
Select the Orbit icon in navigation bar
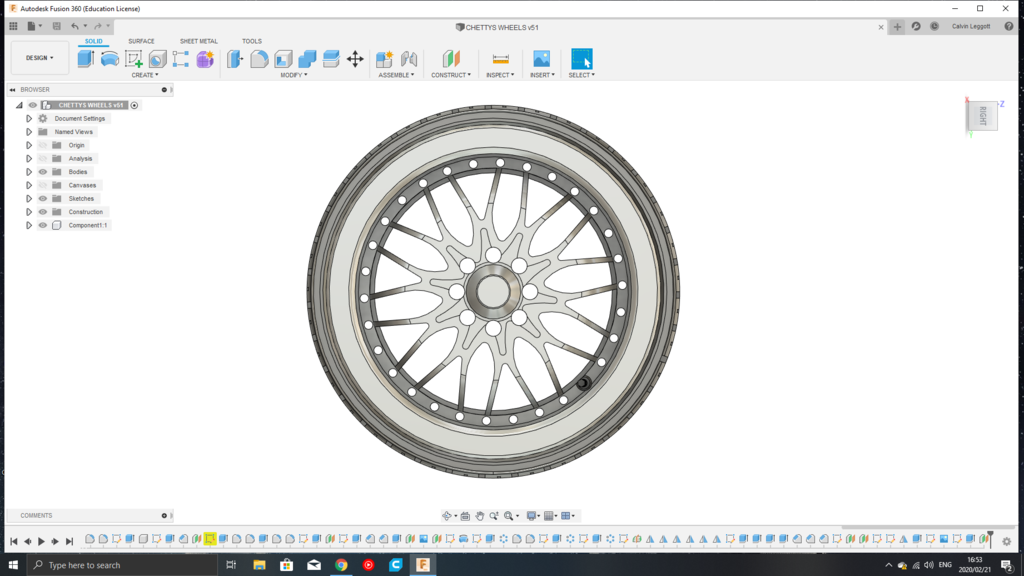[x=447, y=516]
